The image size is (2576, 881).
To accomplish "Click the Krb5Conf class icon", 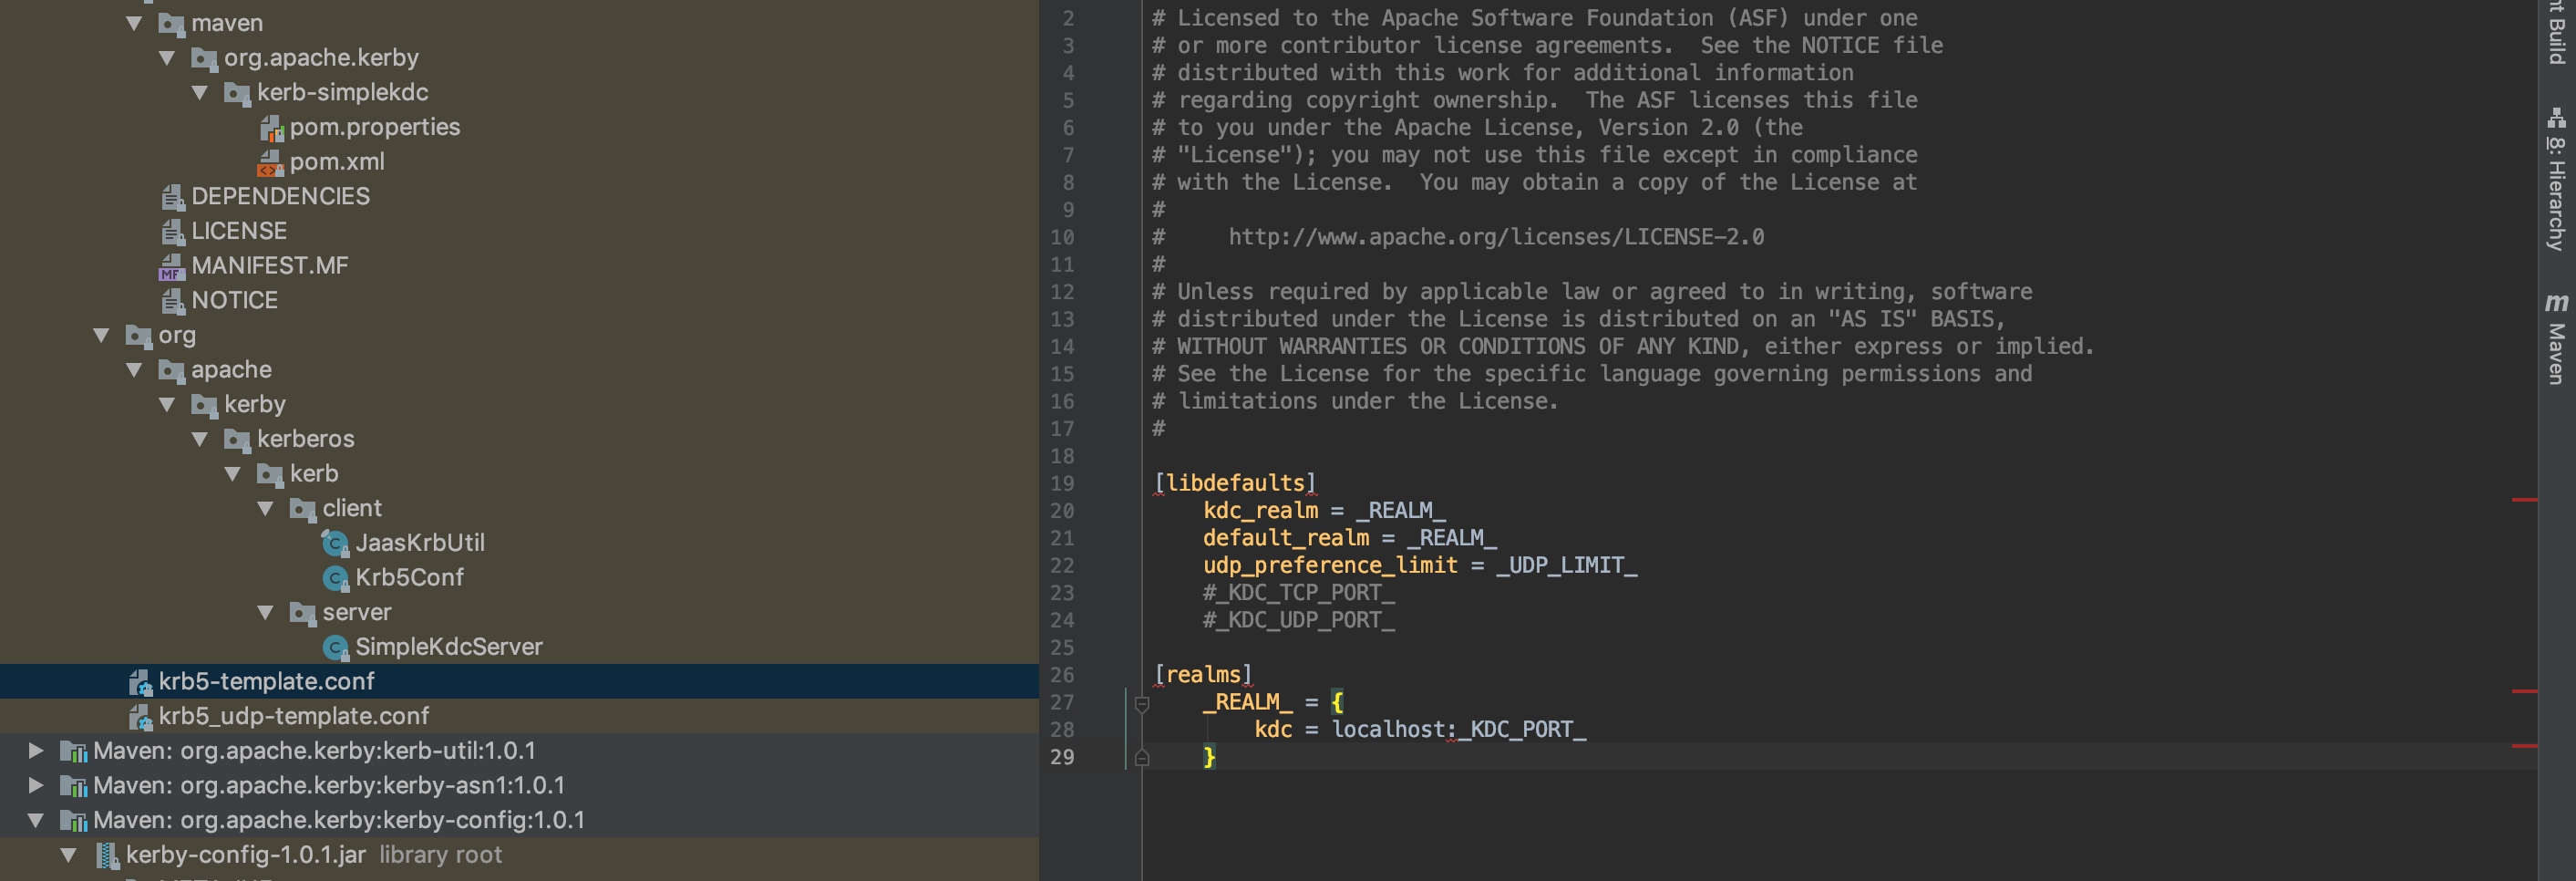I will pyautogui.click(x=336, y=578).
